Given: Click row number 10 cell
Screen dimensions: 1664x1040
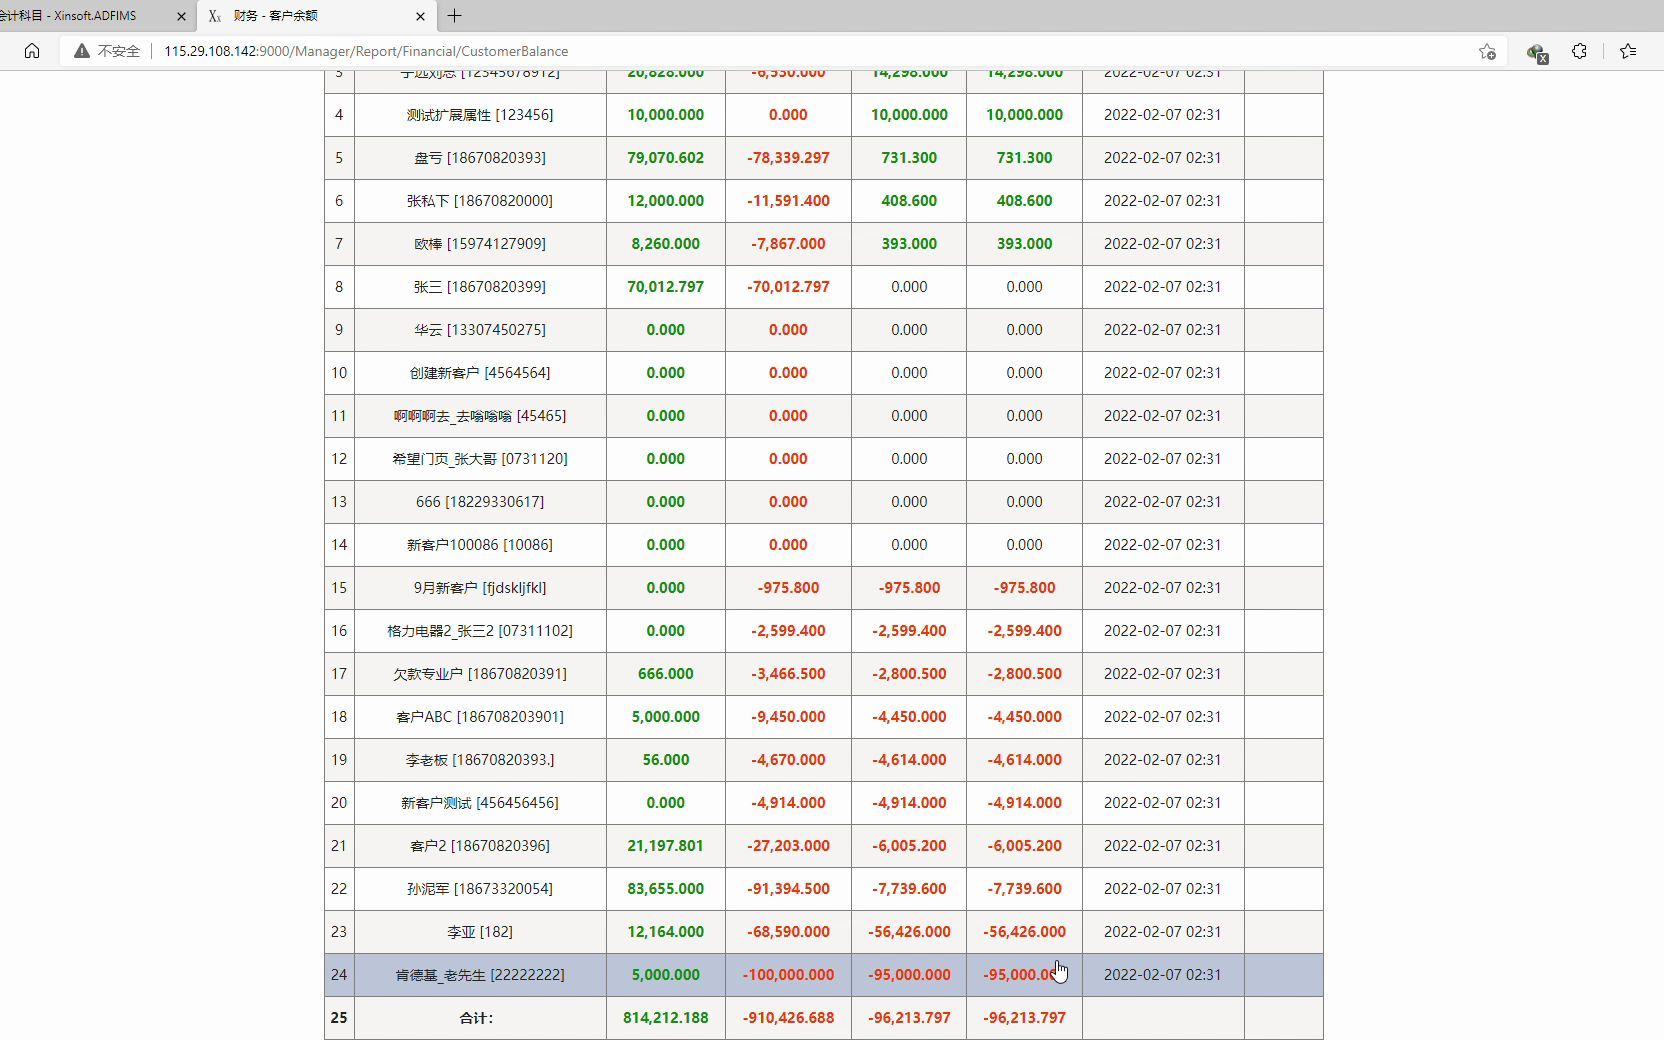Looking at the screenshot, I should click(339, 373).
